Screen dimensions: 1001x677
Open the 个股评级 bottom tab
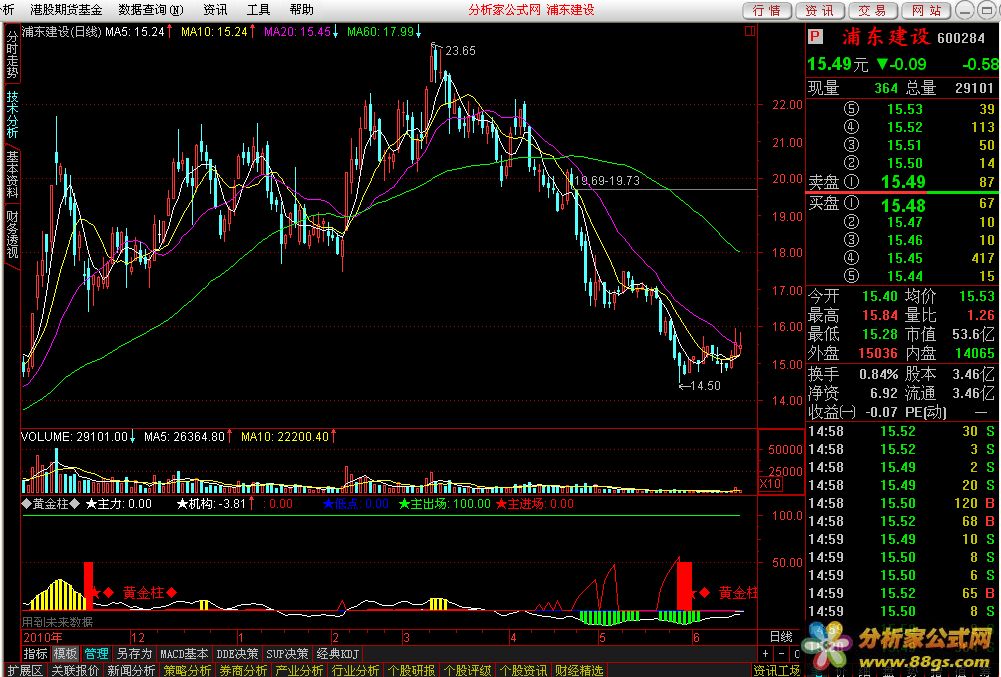coord(467,671)
